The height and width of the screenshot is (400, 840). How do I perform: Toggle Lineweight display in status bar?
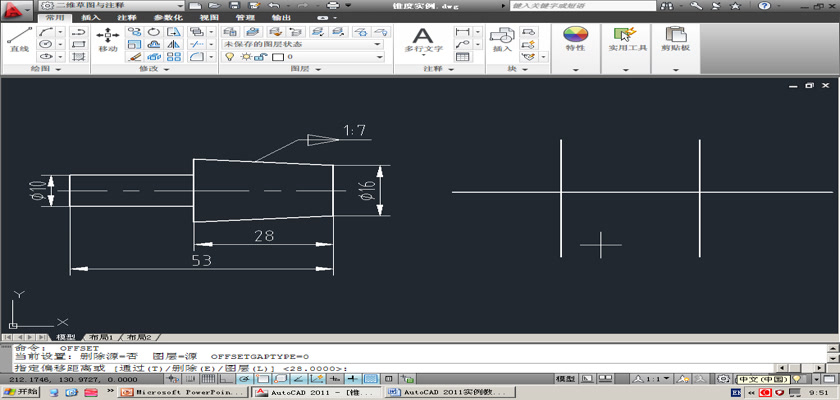[x=352, y=379]
